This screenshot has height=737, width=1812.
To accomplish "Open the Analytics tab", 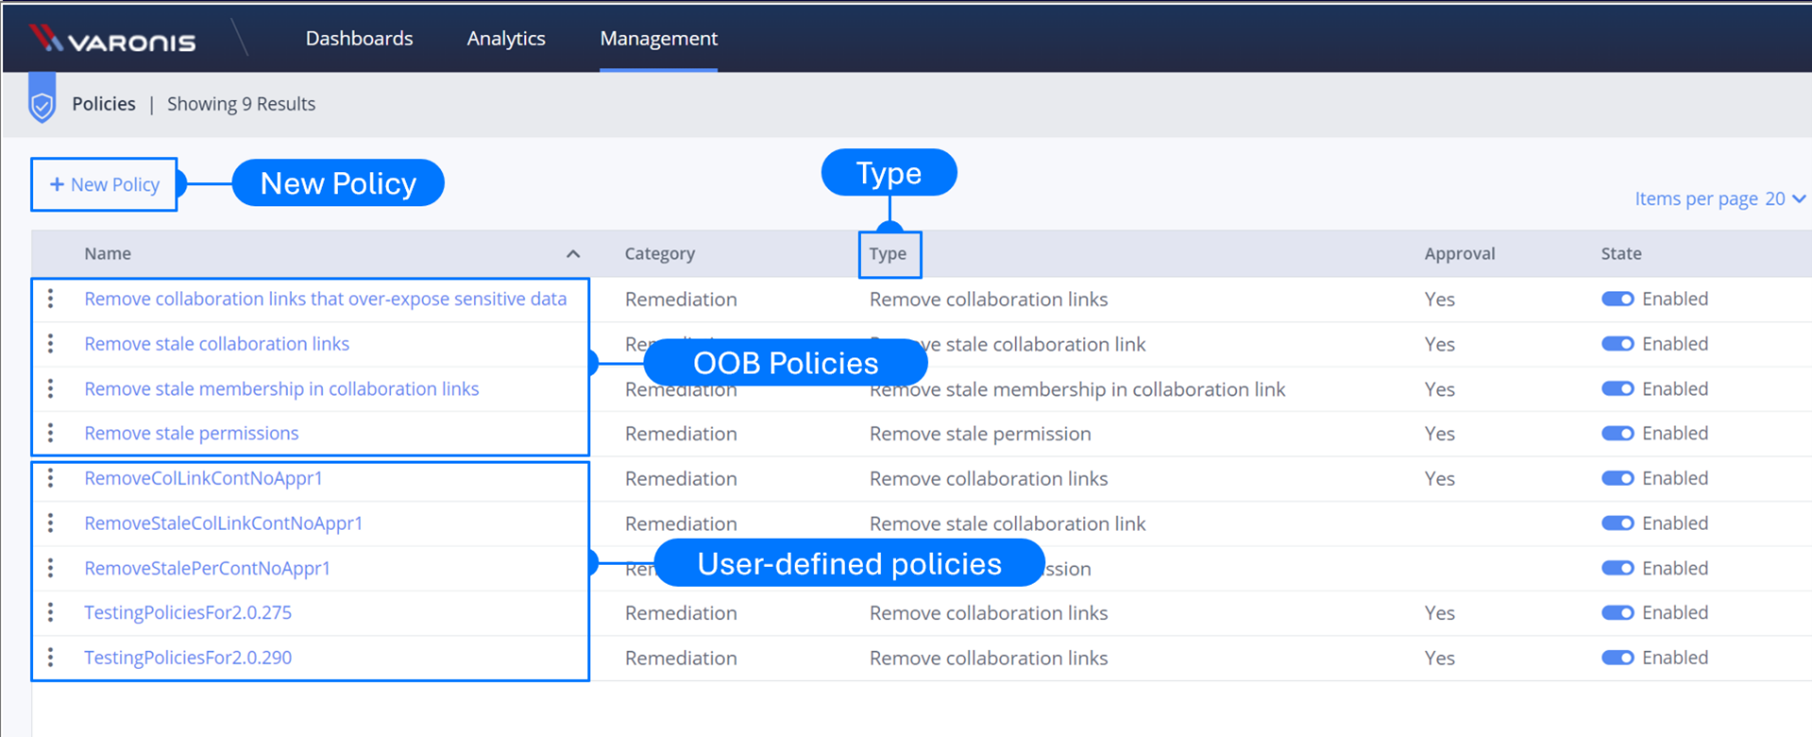I will (x=506, y=39).
